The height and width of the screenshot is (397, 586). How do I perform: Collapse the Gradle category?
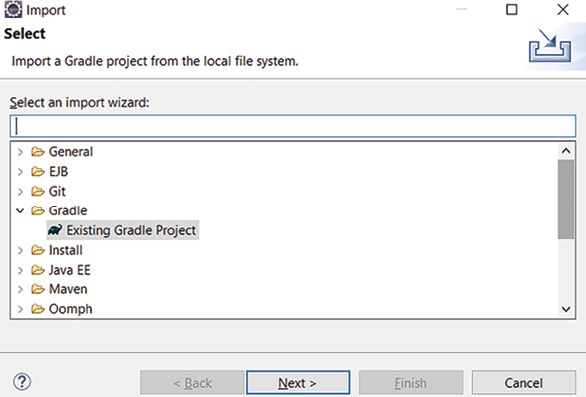point(20,210)
